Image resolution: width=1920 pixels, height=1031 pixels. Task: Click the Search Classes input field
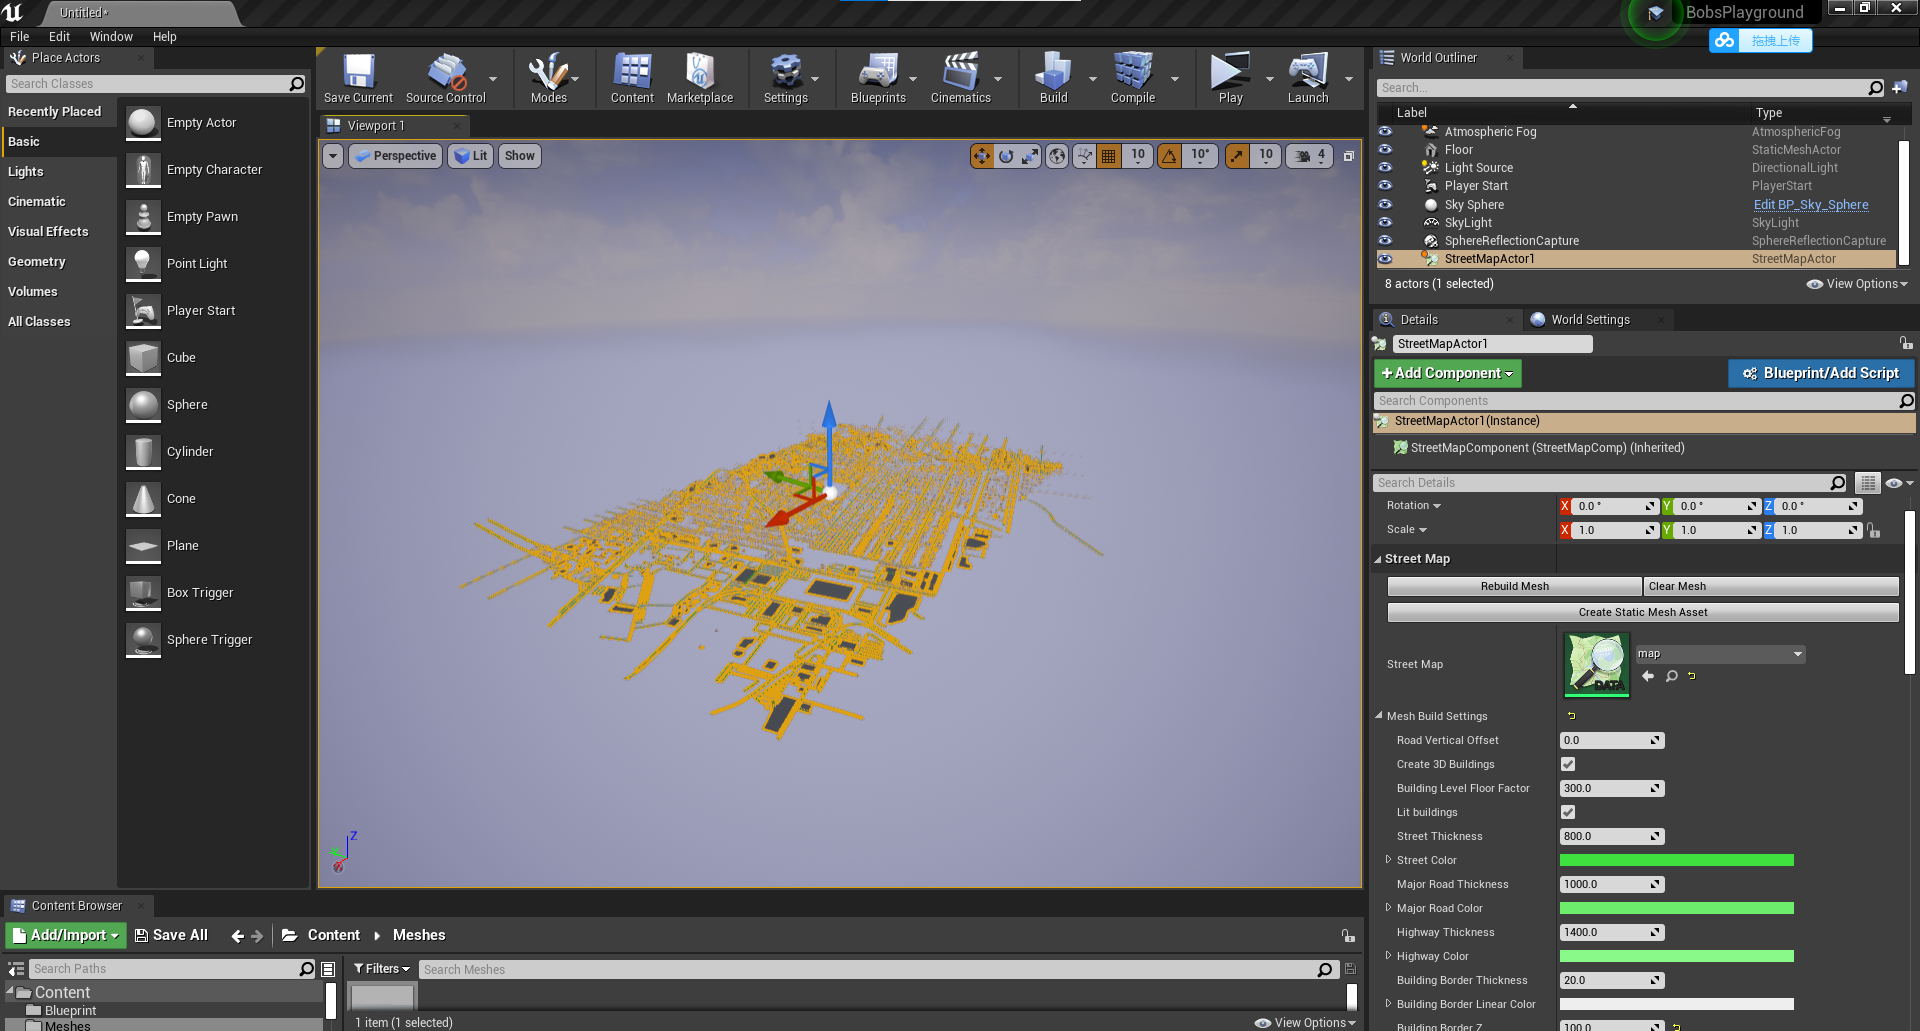point(150,84)
